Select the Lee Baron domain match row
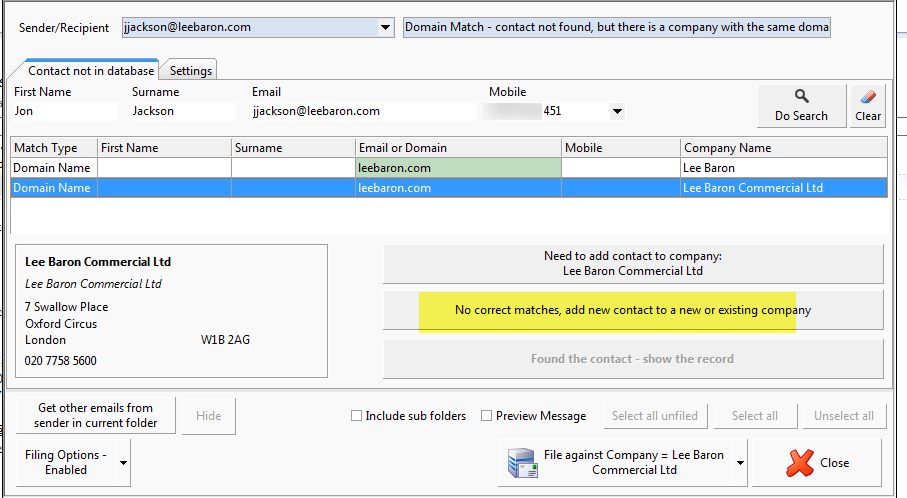 448,168
